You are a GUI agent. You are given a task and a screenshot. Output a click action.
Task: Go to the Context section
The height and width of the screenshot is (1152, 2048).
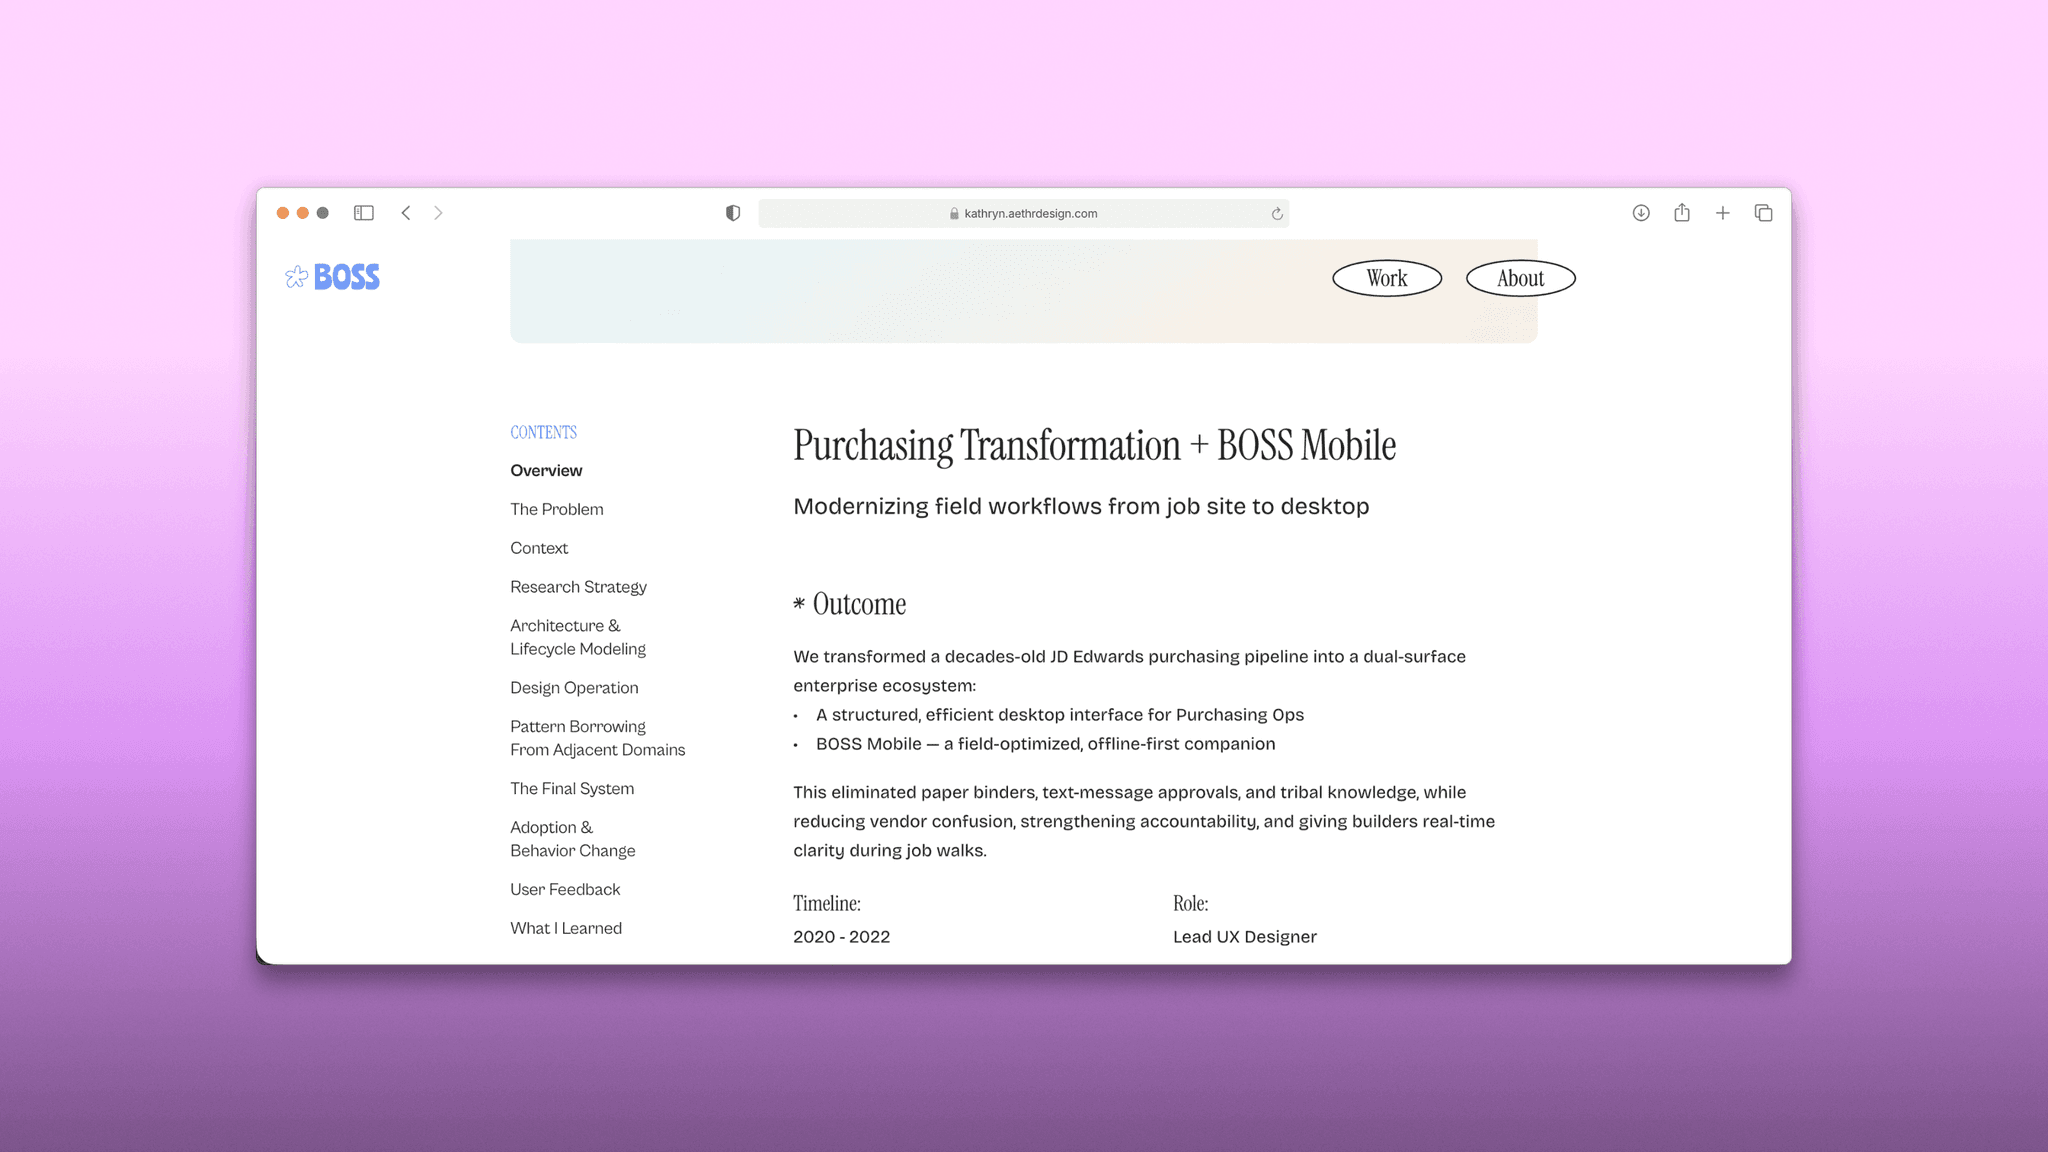coord(539,548)
